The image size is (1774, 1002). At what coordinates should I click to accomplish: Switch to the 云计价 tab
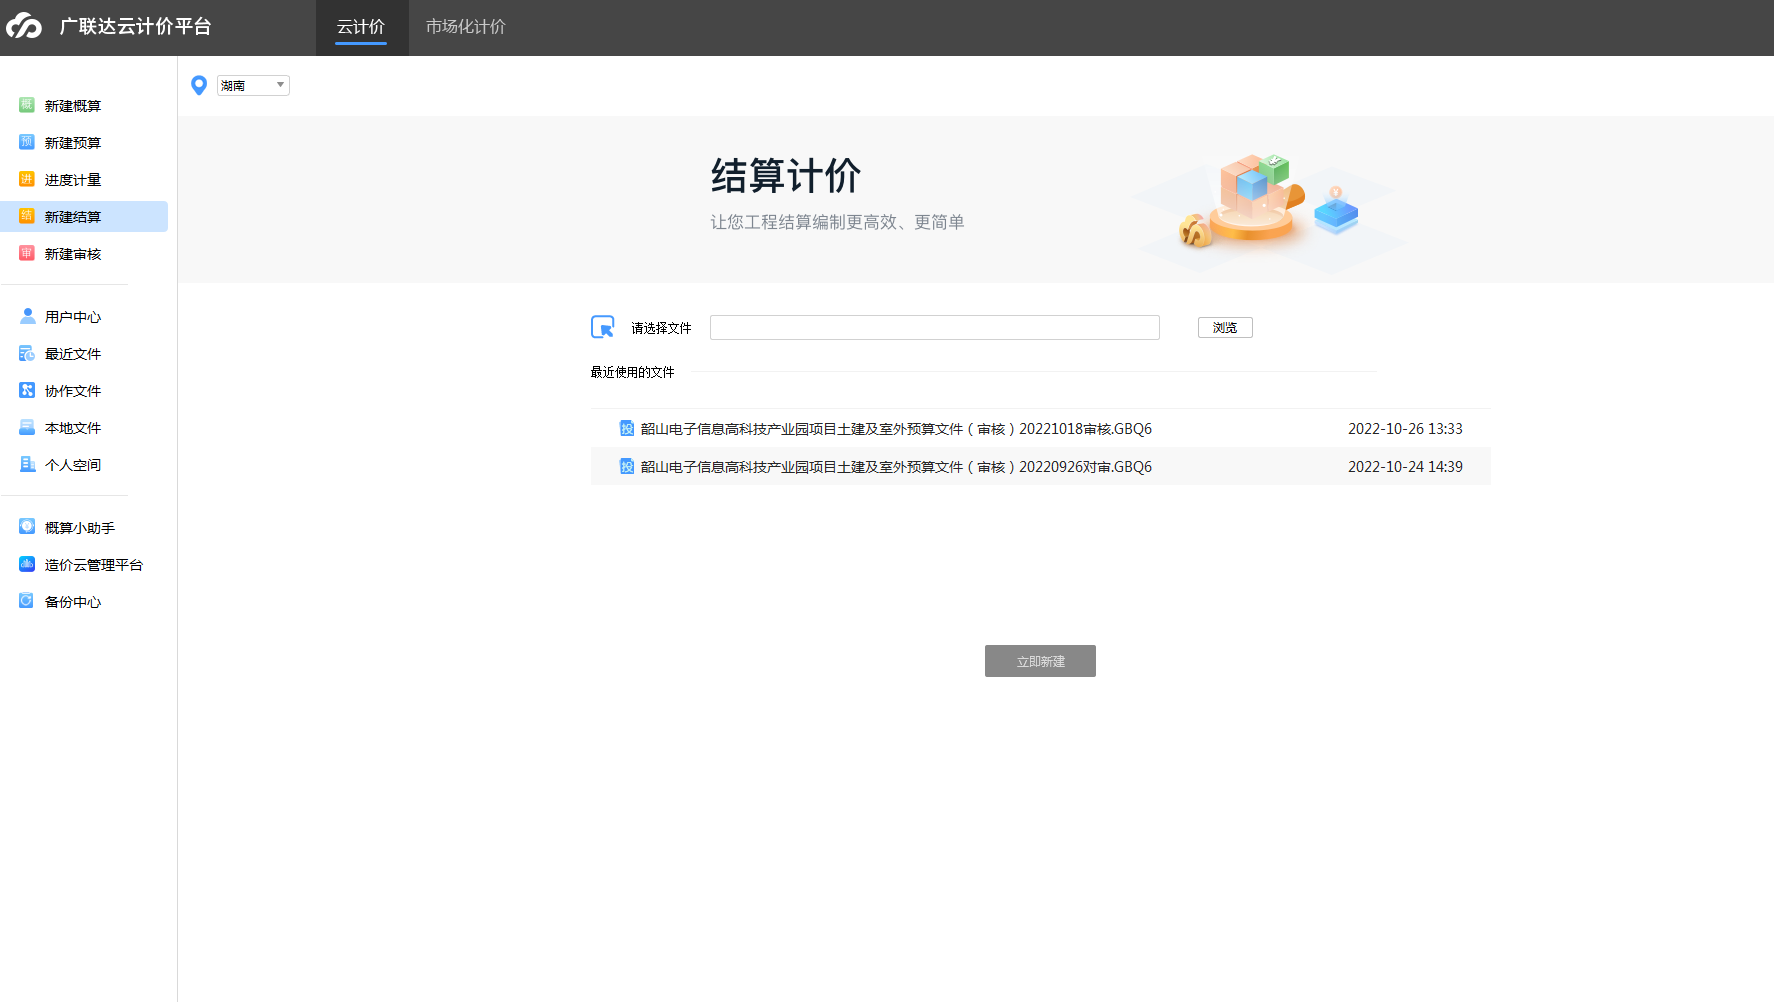[x=361, y=27]
